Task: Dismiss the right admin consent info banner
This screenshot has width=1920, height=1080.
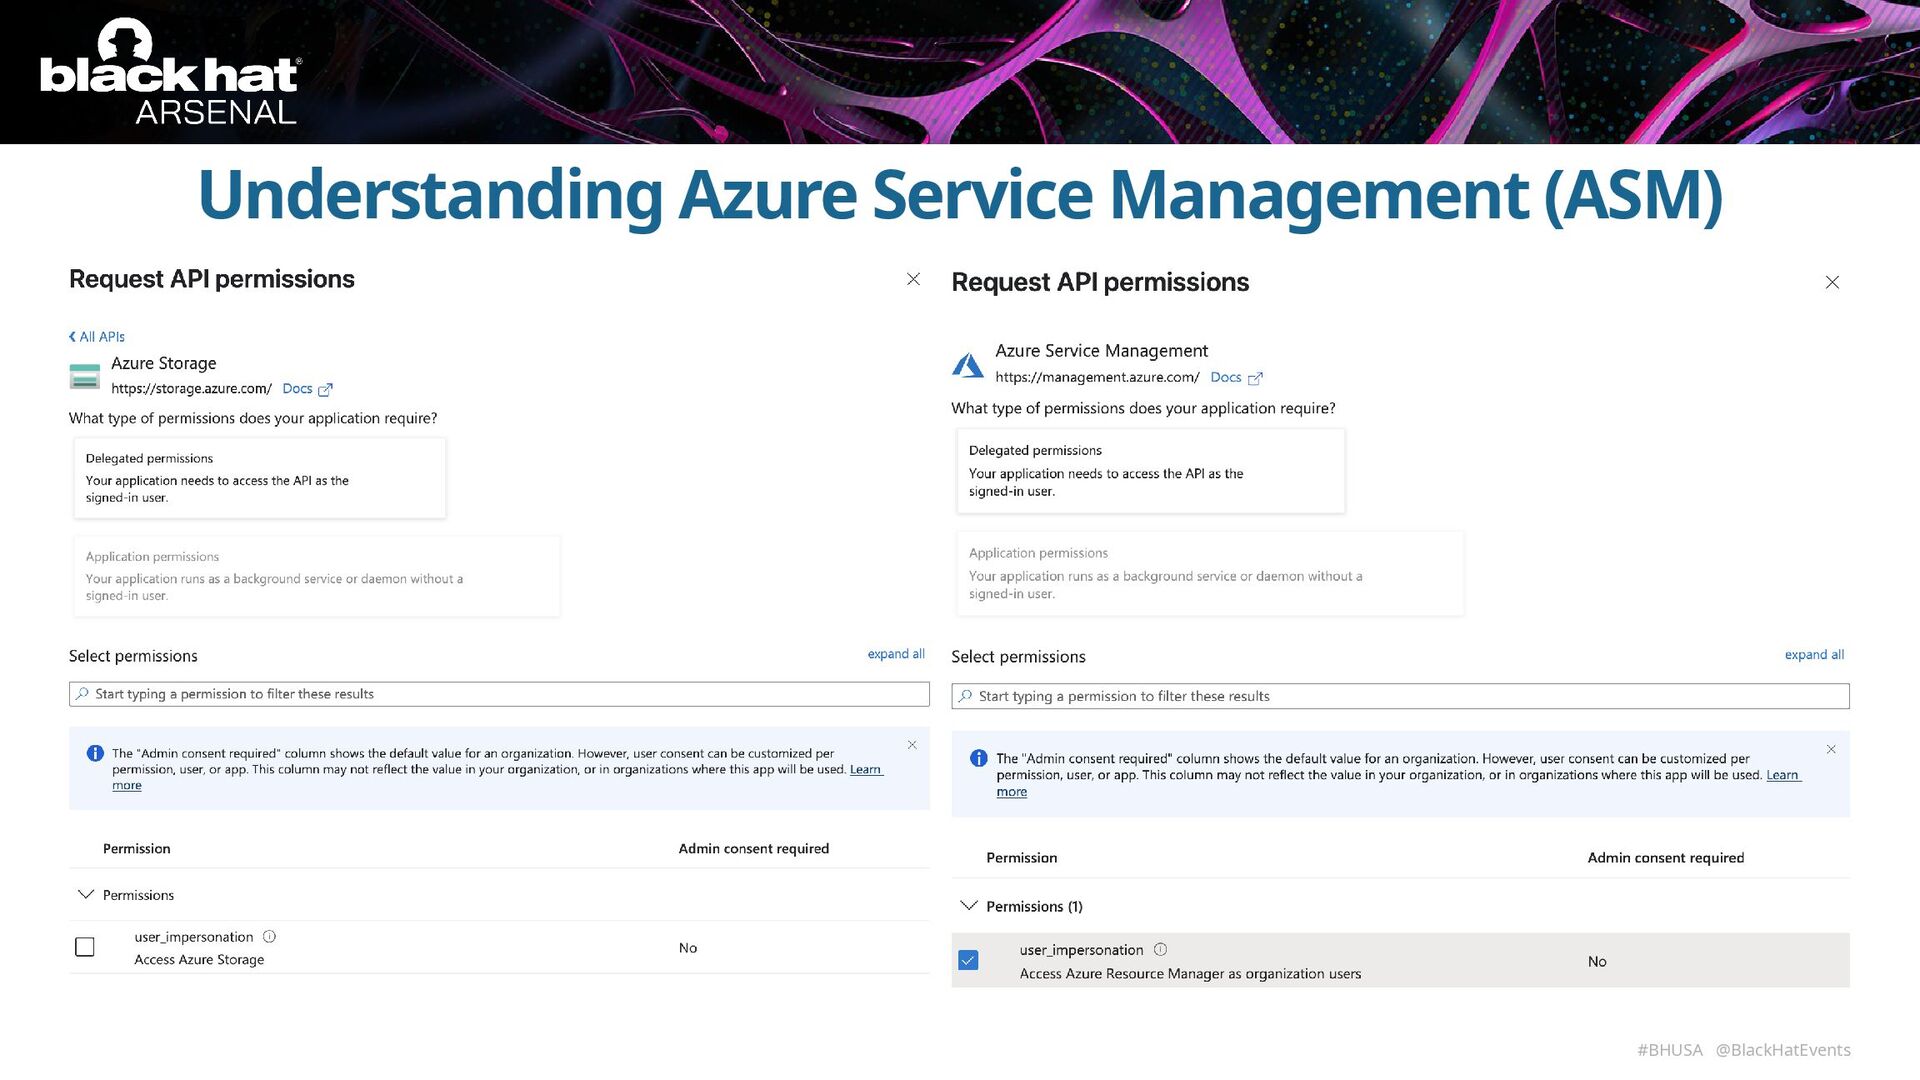Action: click(x=1831, y=750)
